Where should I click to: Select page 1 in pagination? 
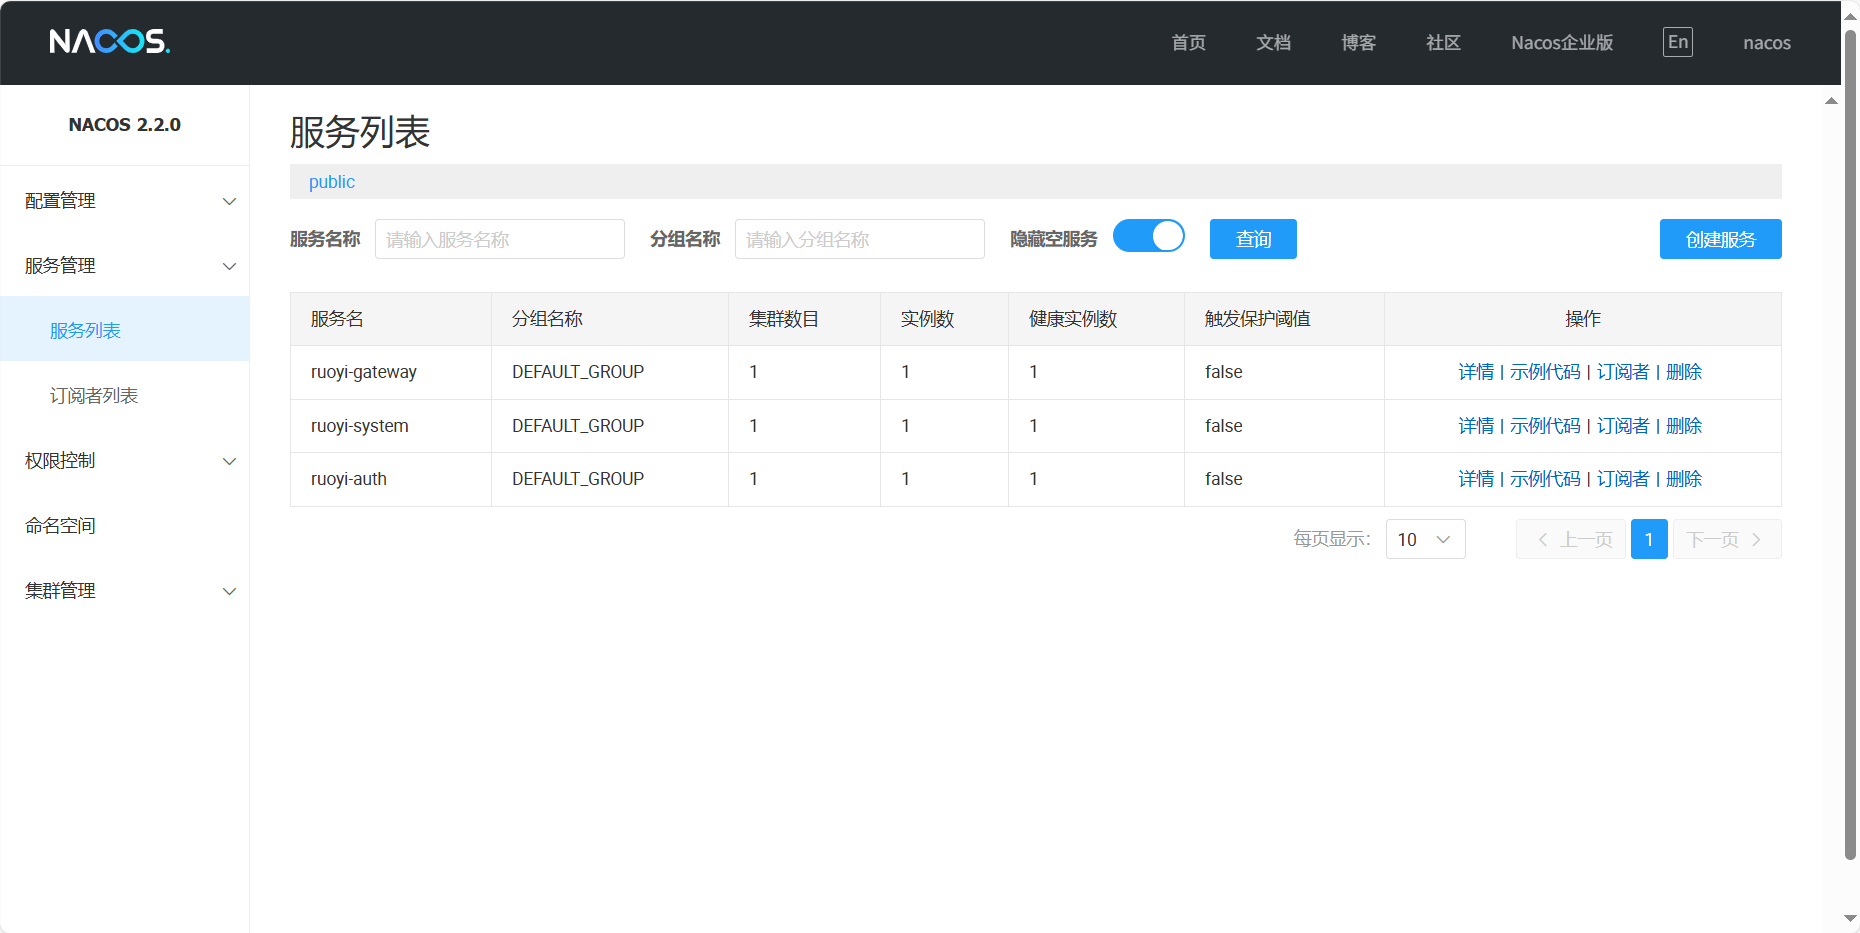pos(1649,539)
